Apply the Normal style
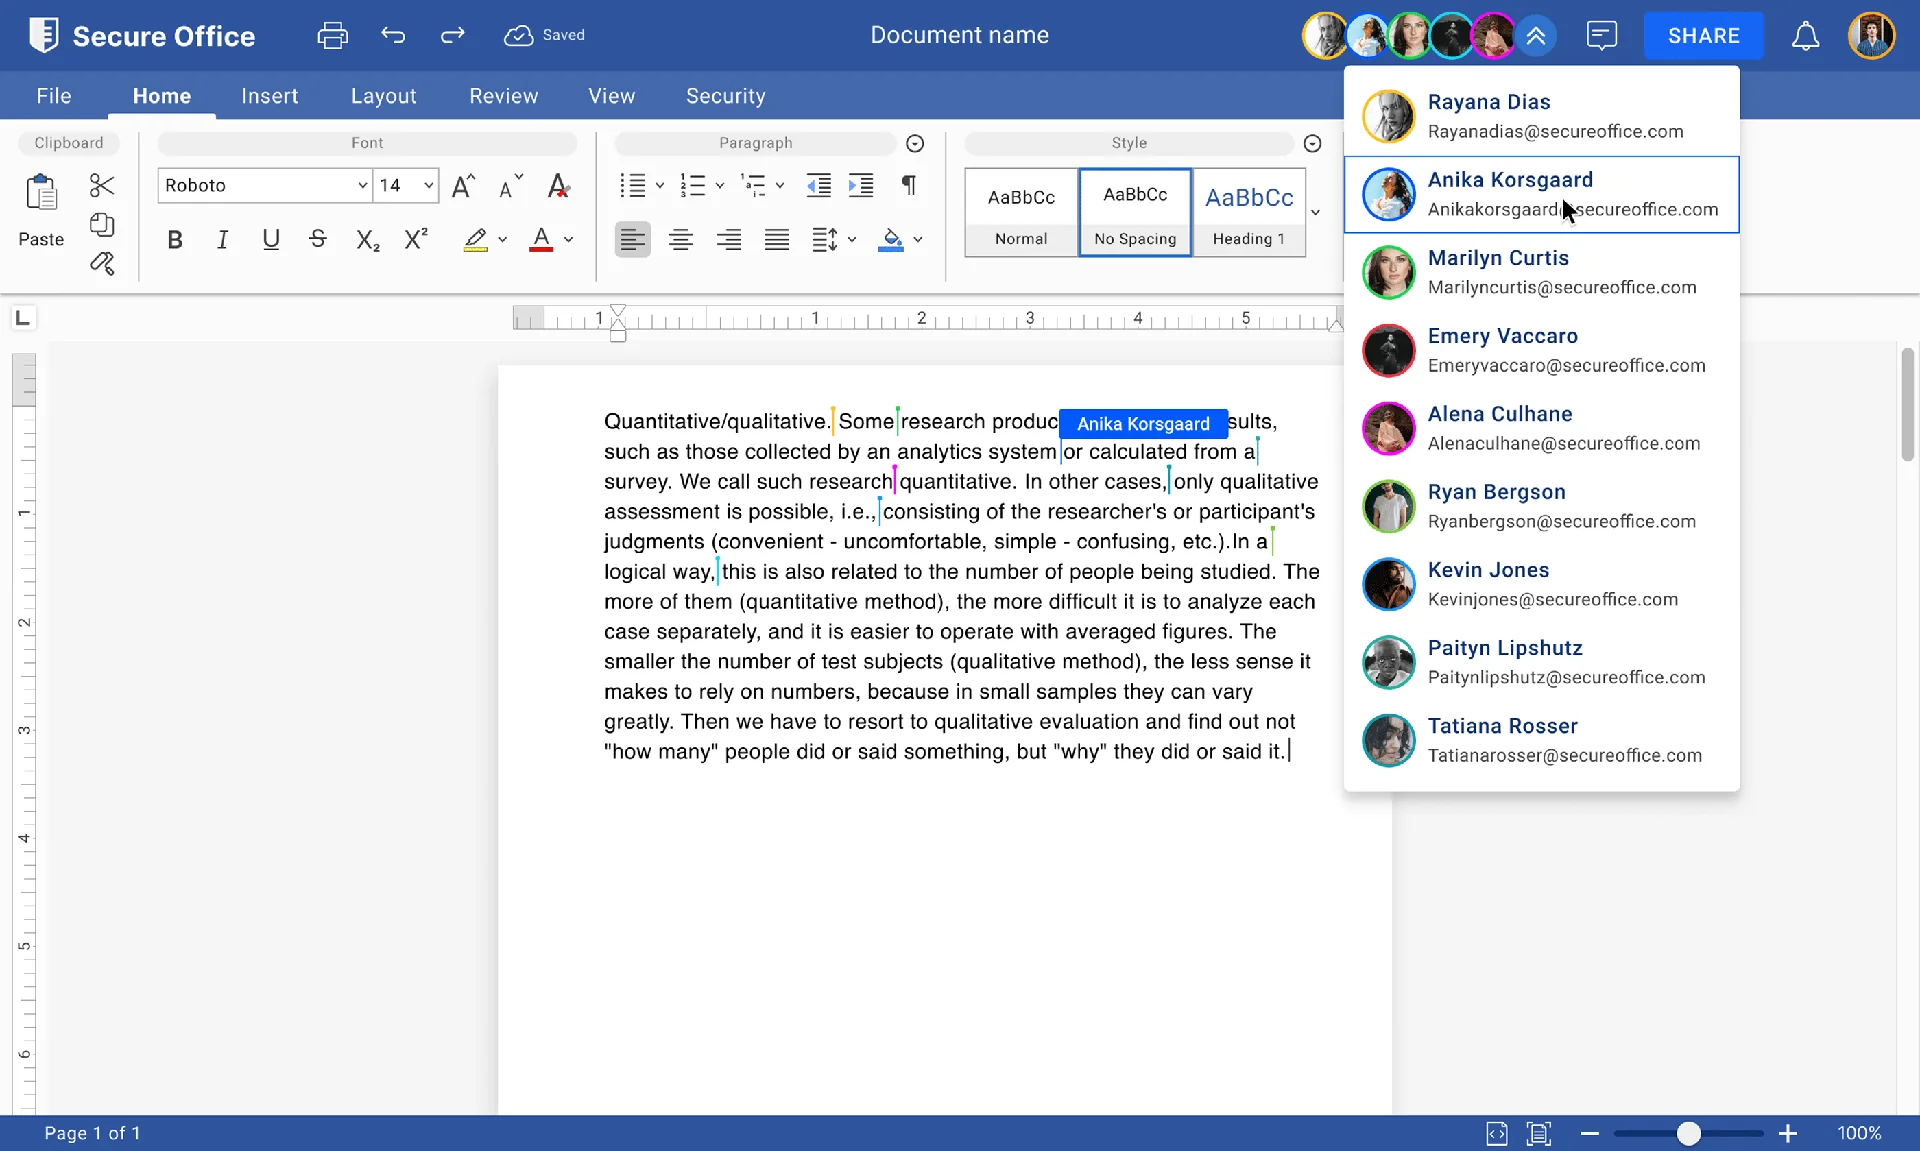 (1021, 213)
